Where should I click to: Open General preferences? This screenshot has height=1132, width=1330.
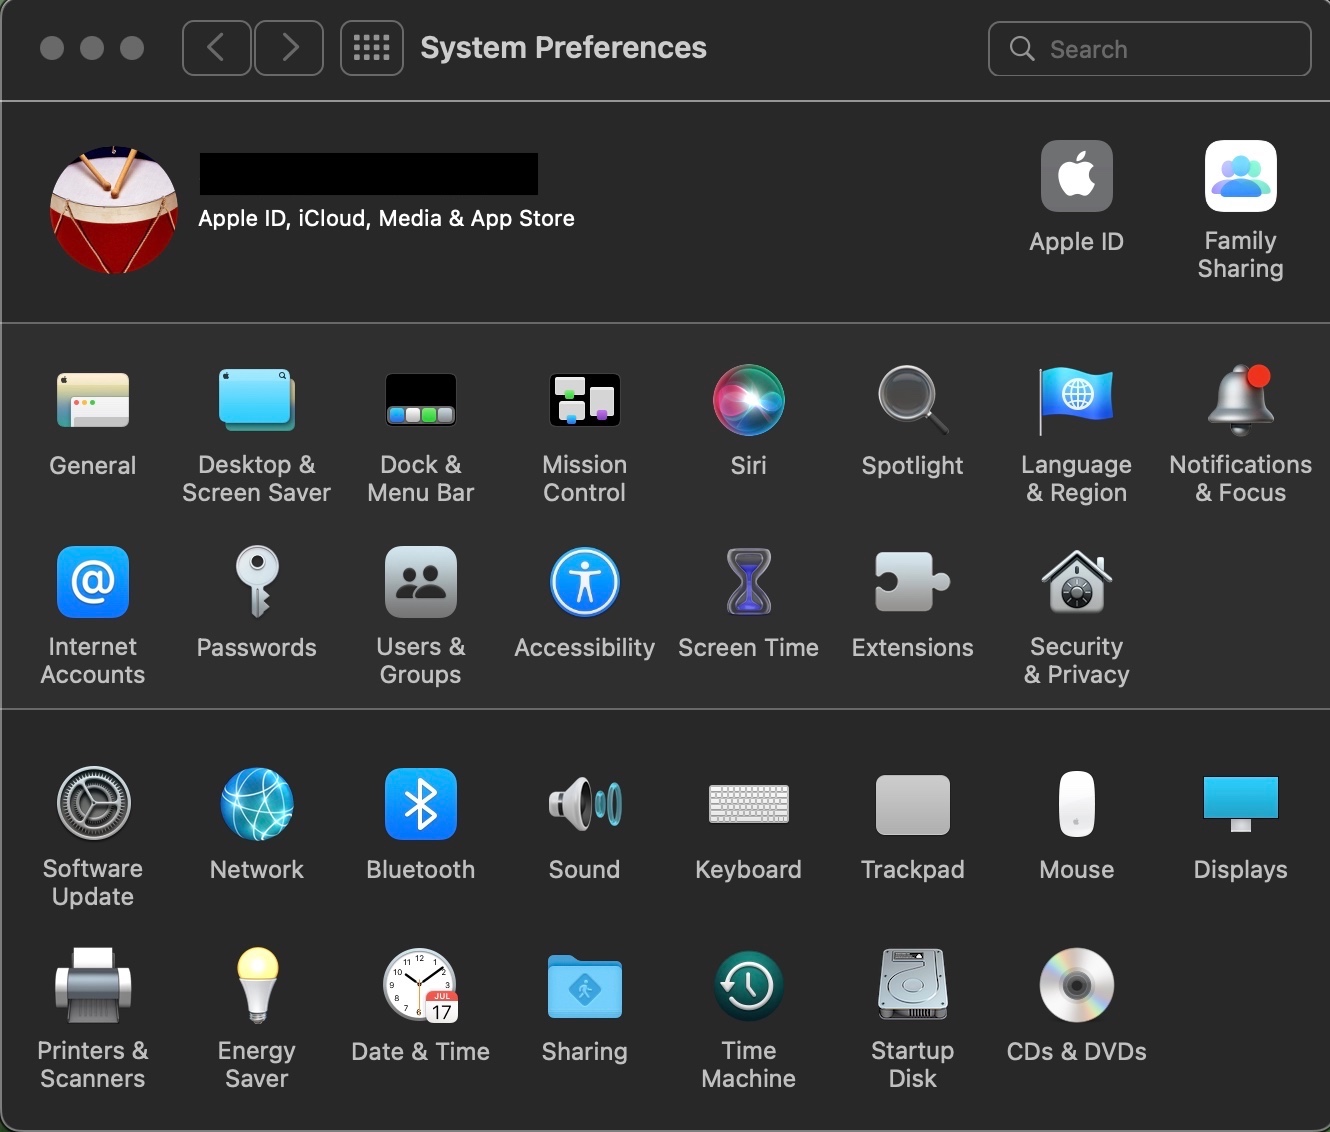point(93,401)
